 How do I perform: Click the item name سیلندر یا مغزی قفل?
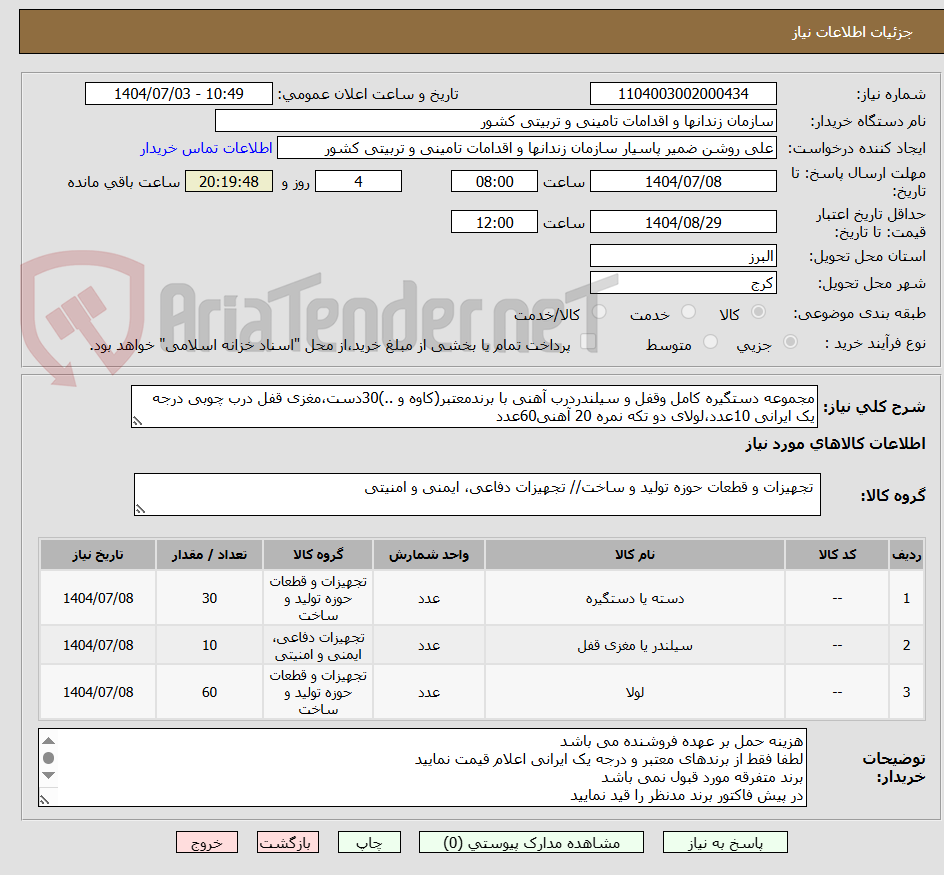(x=635, y=646)
